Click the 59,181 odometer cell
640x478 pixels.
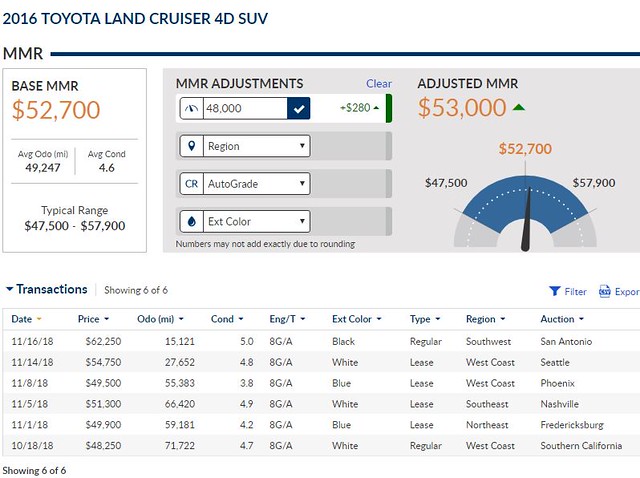(180, 425)
